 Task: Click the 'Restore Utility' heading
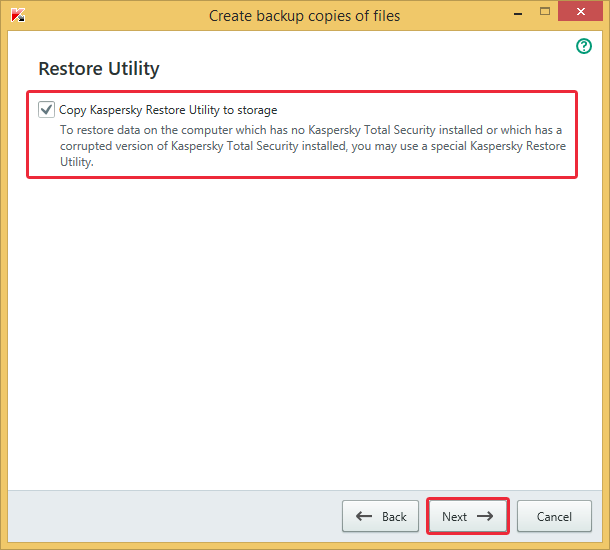click(99, 69)
